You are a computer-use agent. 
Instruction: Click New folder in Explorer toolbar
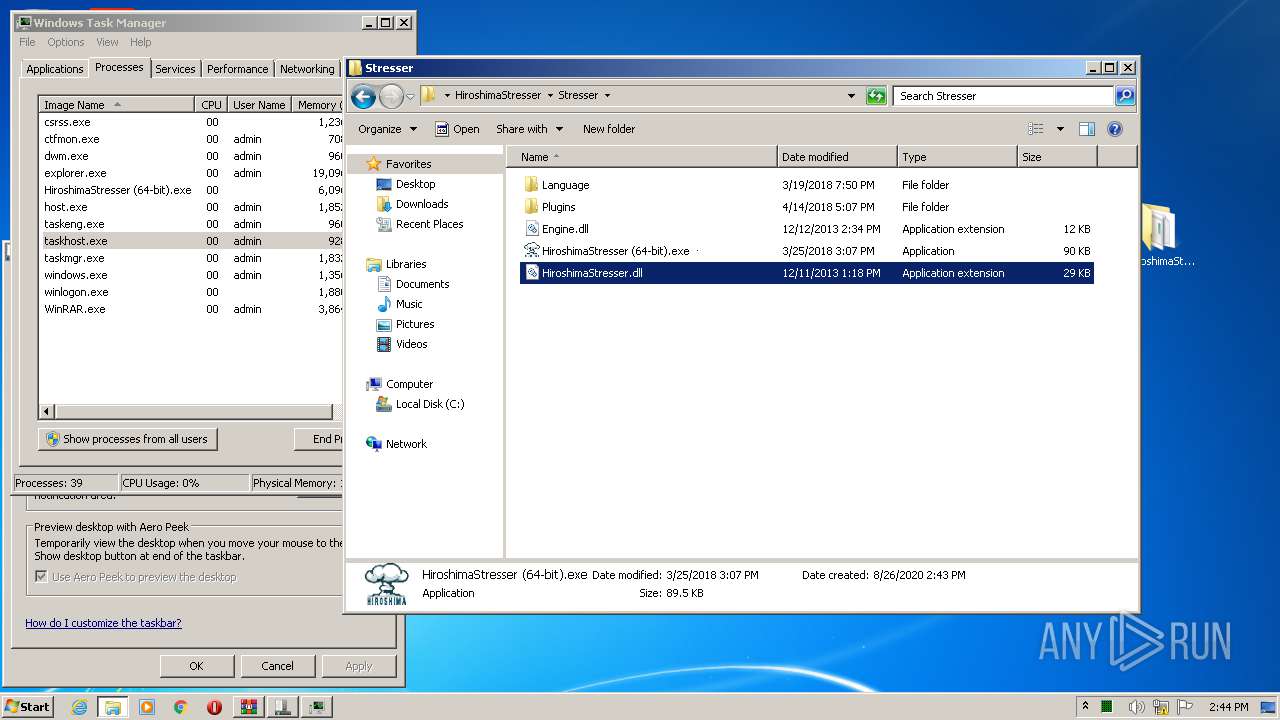coord(609,129)
